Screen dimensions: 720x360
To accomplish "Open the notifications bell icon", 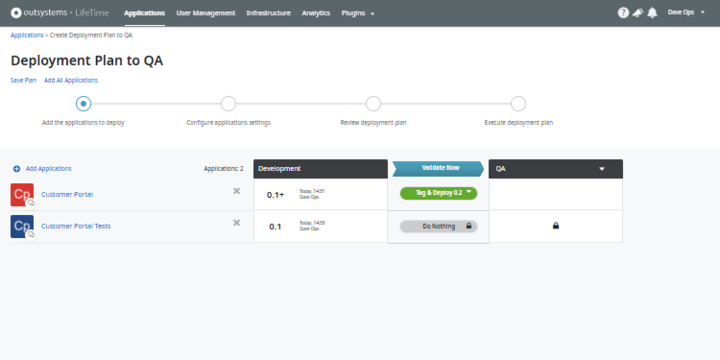I will pos(652,13).
